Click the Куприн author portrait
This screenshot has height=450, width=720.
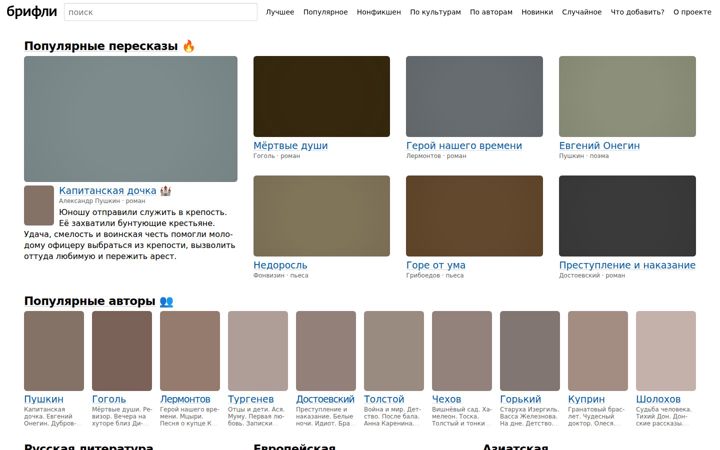coord(598,351)
